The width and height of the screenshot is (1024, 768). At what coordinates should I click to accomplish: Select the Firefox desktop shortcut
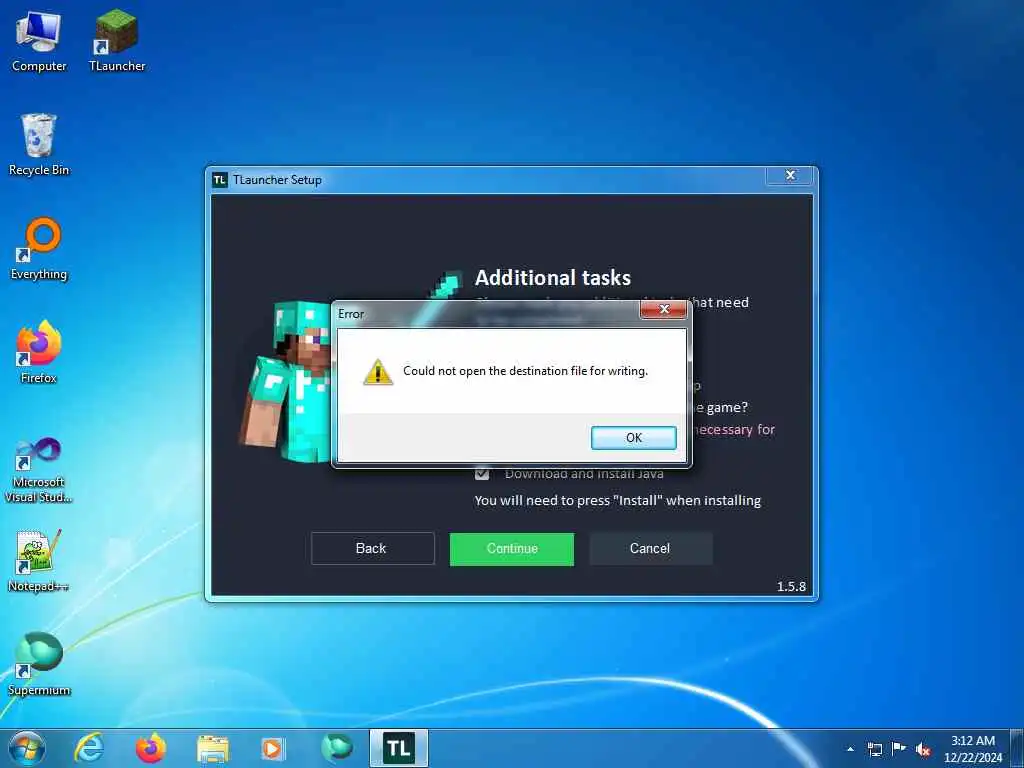pyautogui.click(x=39, y=353)
